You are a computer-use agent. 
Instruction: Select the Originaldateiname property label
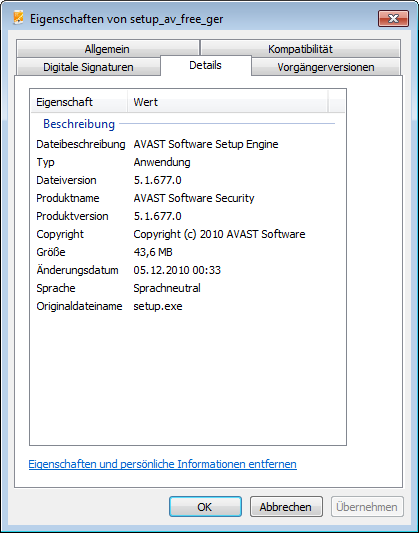click(x=79, y=306)
